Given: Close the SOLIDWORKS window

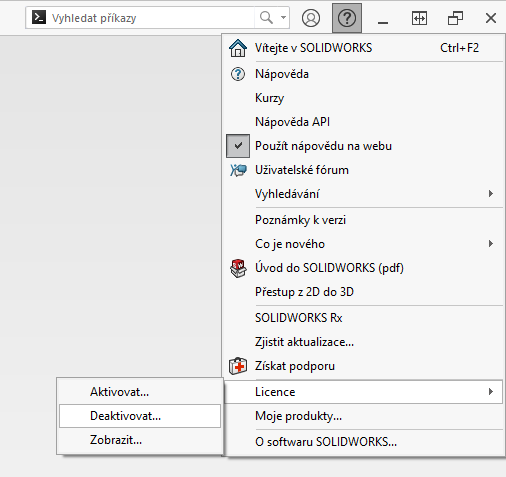Looking at the screenshot, I should (x=491, y=18).
